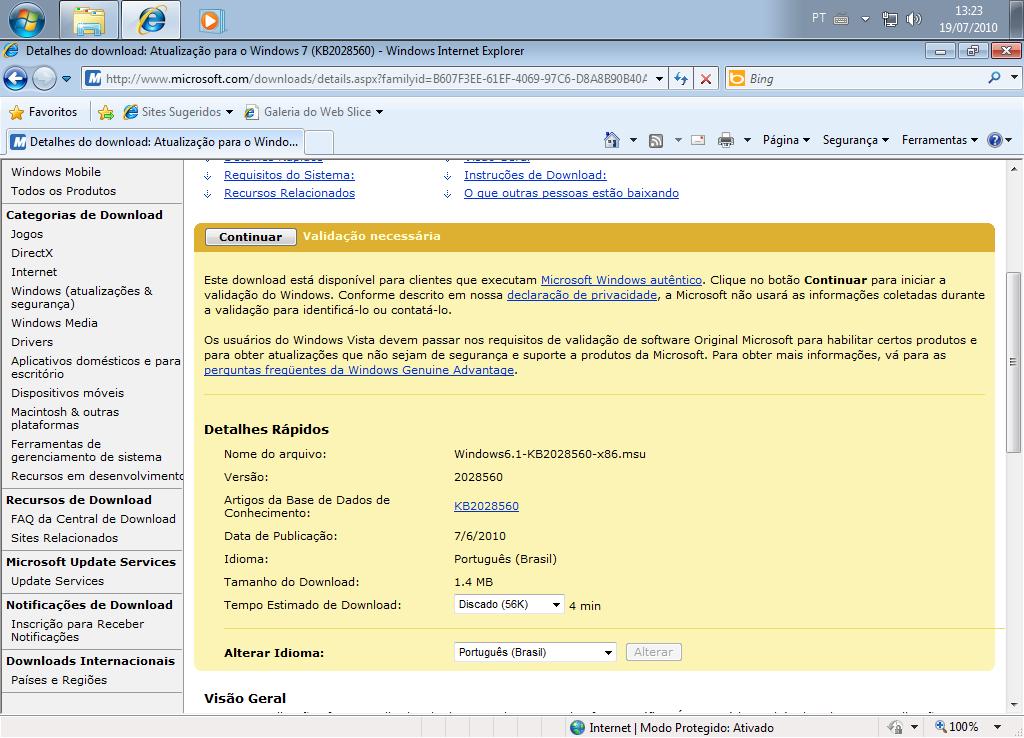Open Microsoft Windows autêntico link
Screen dimensions: 1024x738
(621, 280)
